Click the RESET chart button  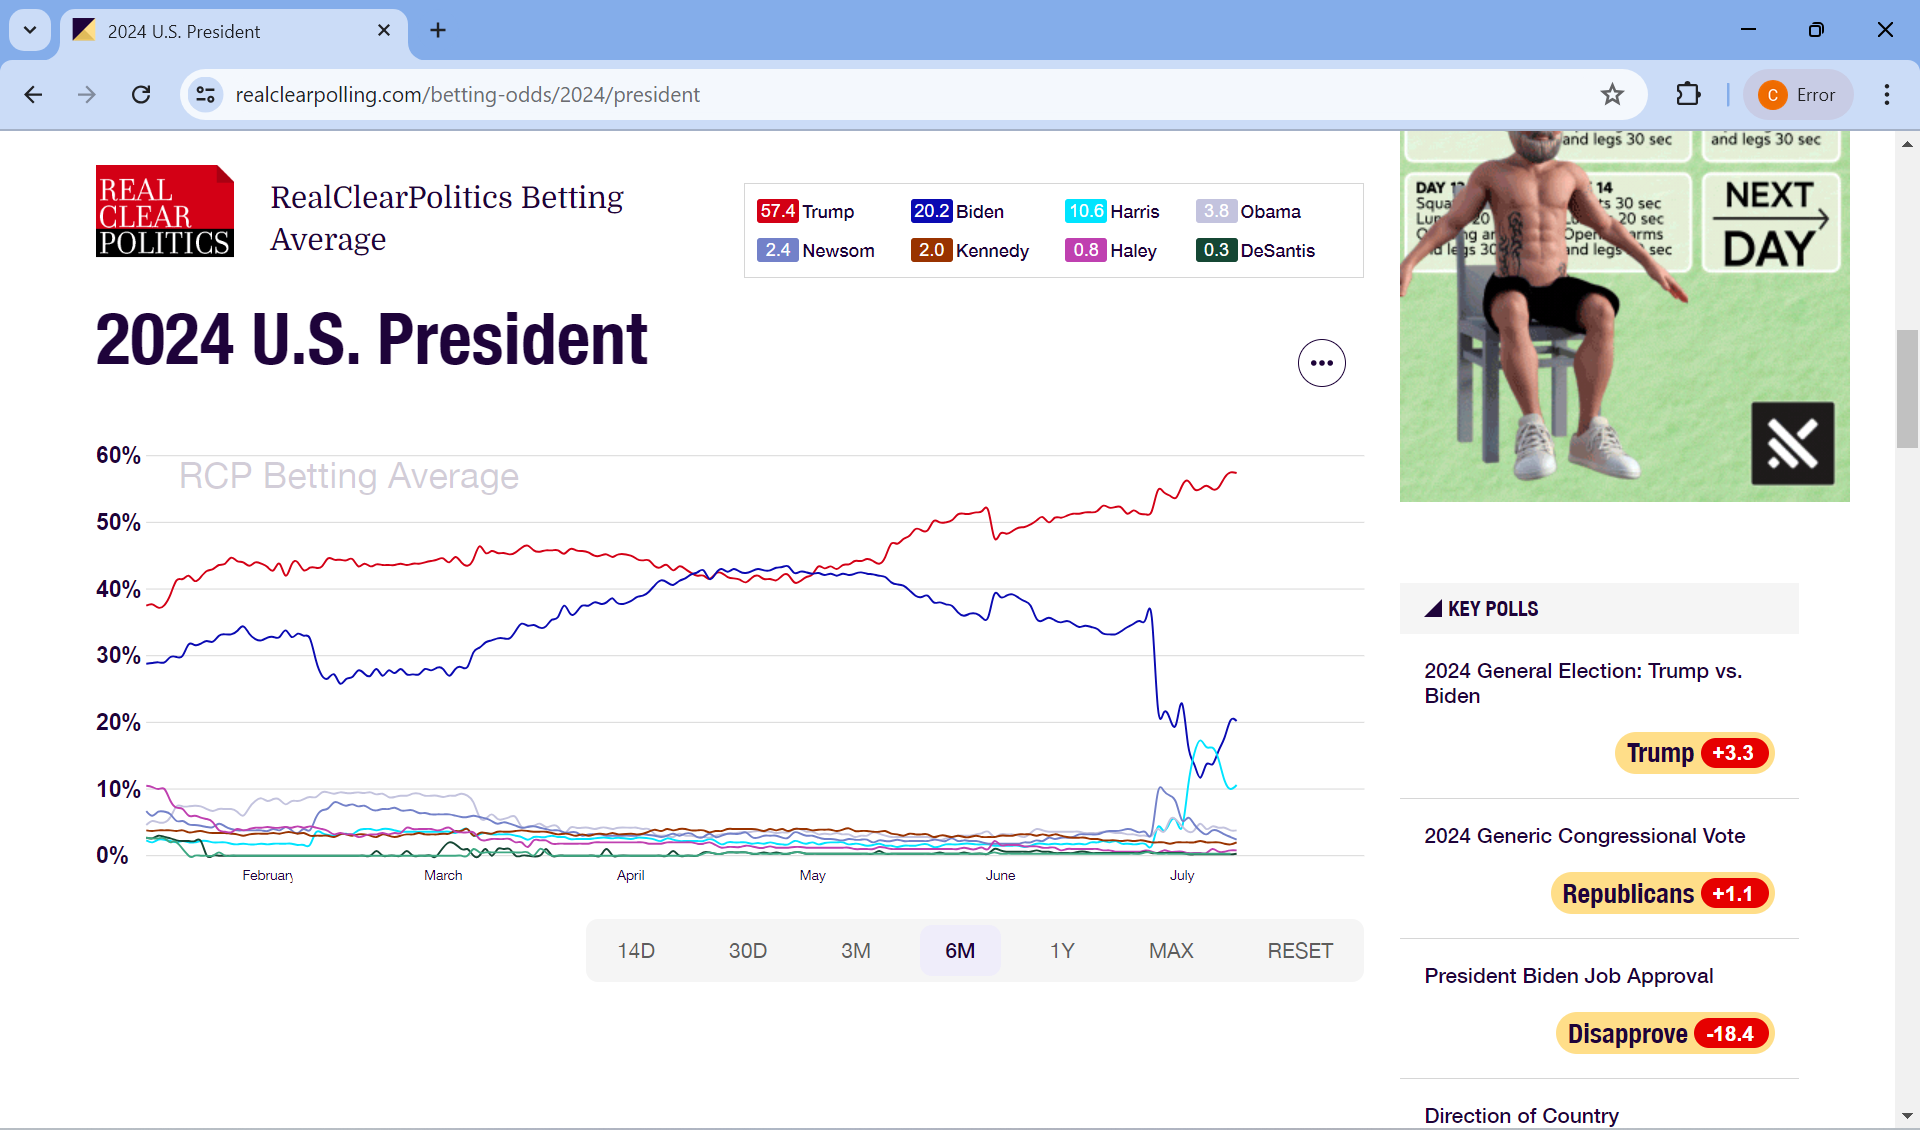pos(1300,950)
